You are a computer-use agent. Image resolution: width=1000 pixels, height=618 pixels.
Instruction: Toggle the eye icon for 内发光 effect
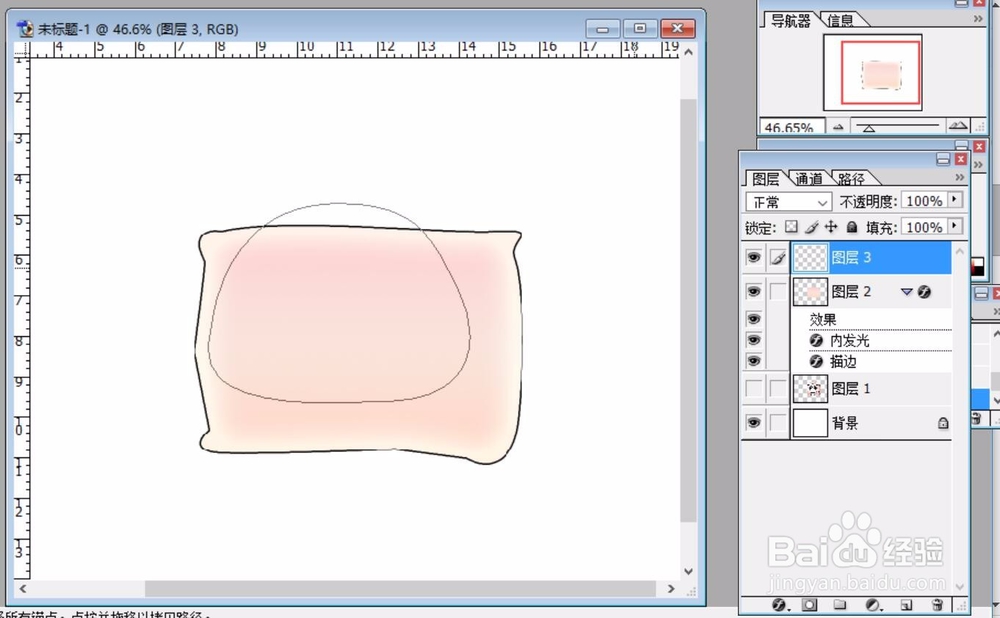coord(754,340)
